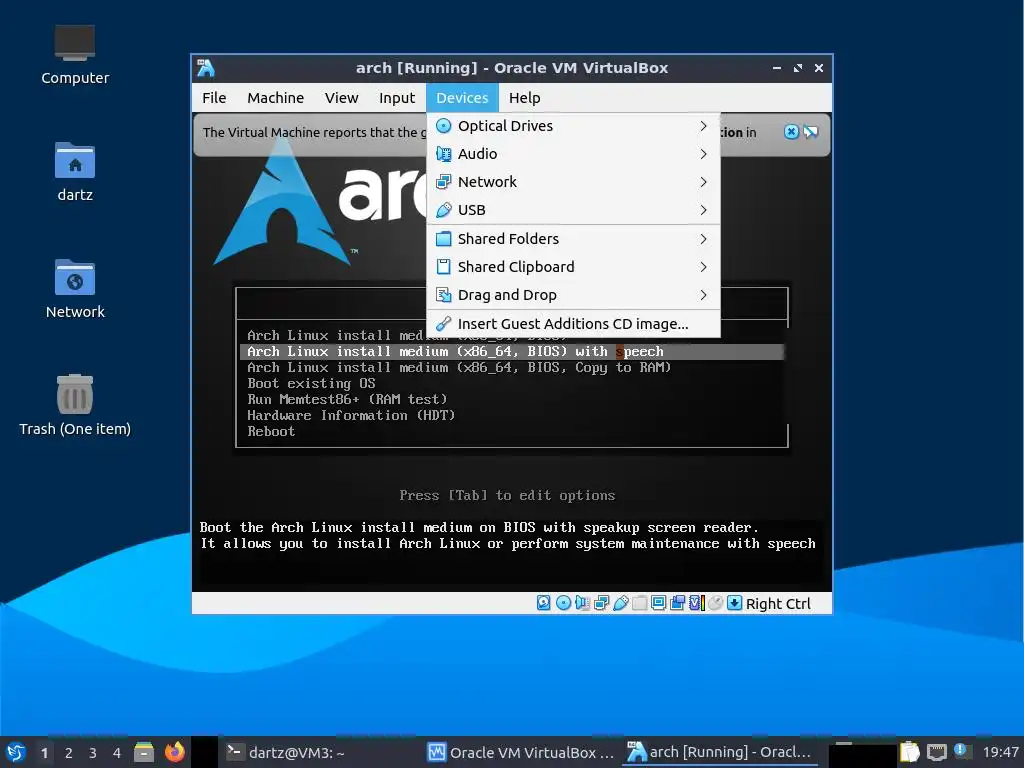Open the start menu button on taskbar
Viewport: 1024px width, 768px height.
point(16,752)
